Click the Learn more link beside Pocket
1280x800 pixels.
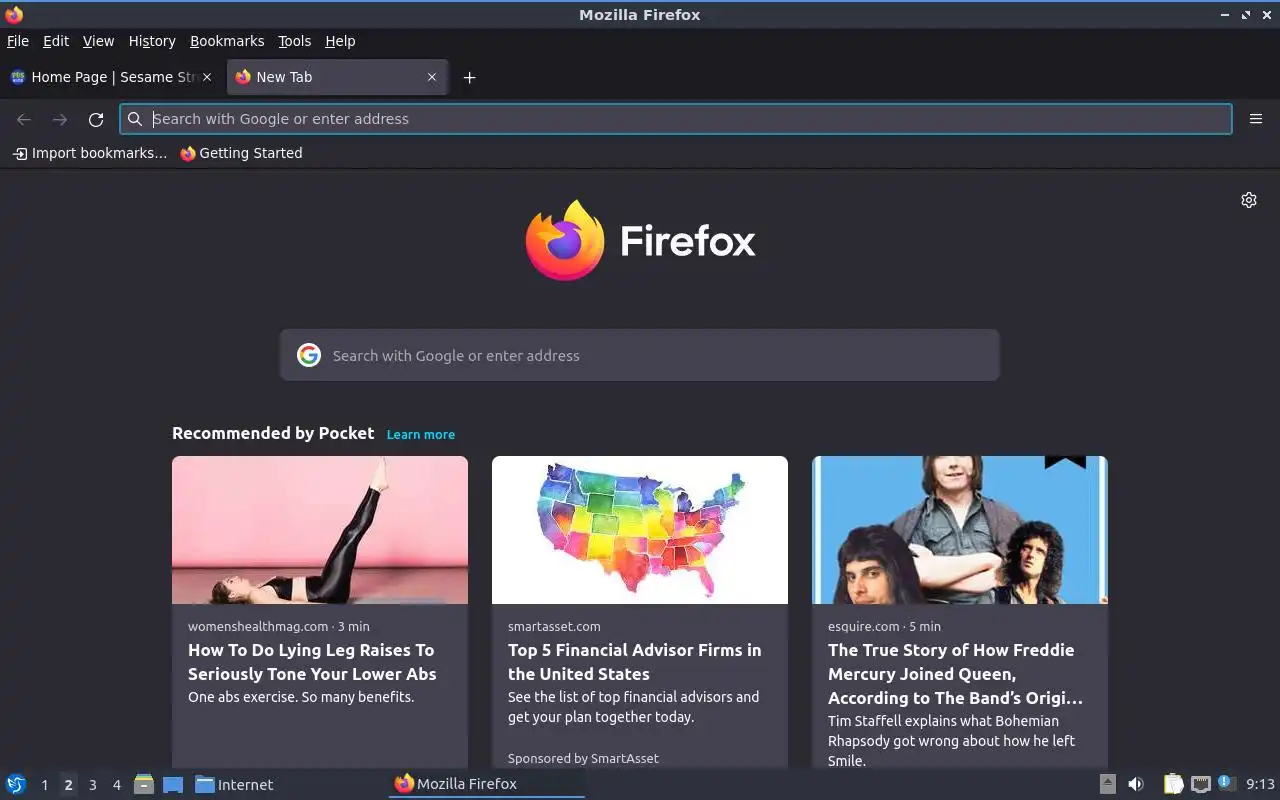click(421, 434)
